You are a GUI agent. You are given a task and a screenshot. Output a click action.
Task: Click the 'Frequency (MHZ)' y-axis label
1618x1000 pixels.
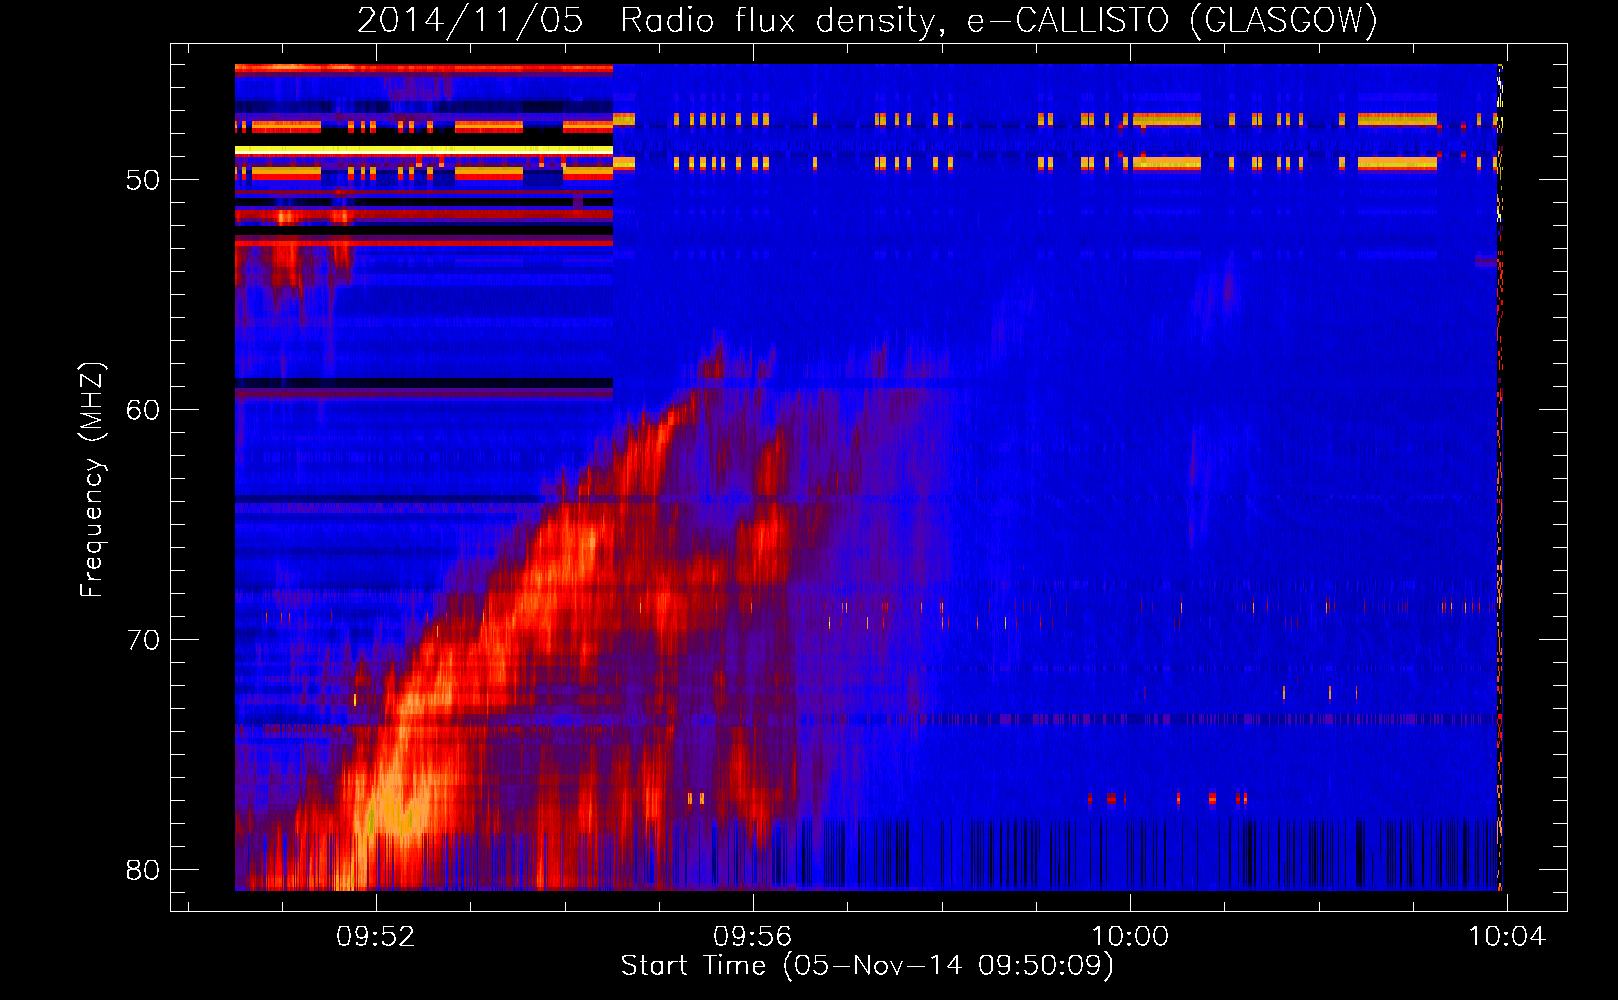pyautogui.click(x=92, y=480)
